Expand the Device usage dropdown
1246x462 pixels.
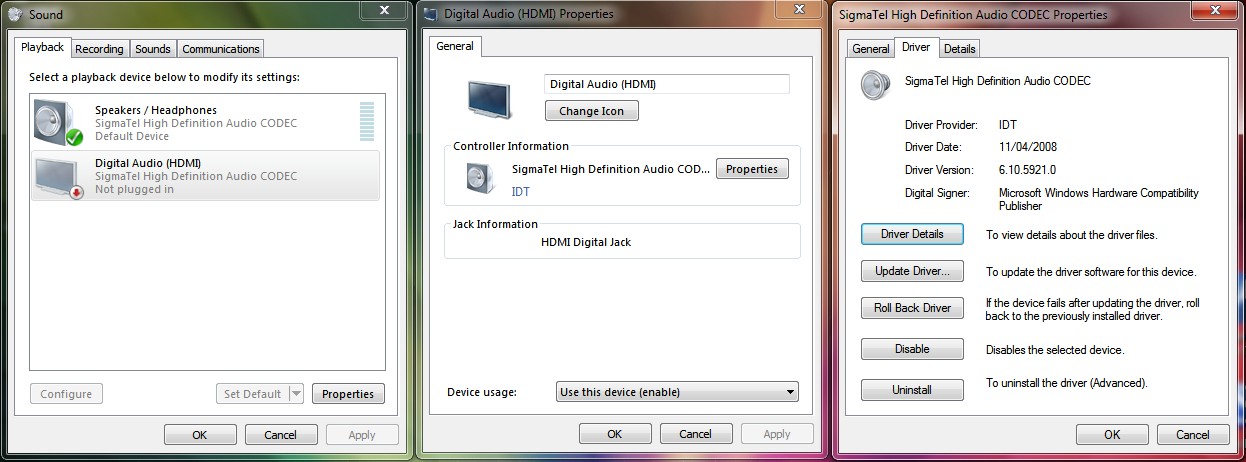[x=678, y=392]
